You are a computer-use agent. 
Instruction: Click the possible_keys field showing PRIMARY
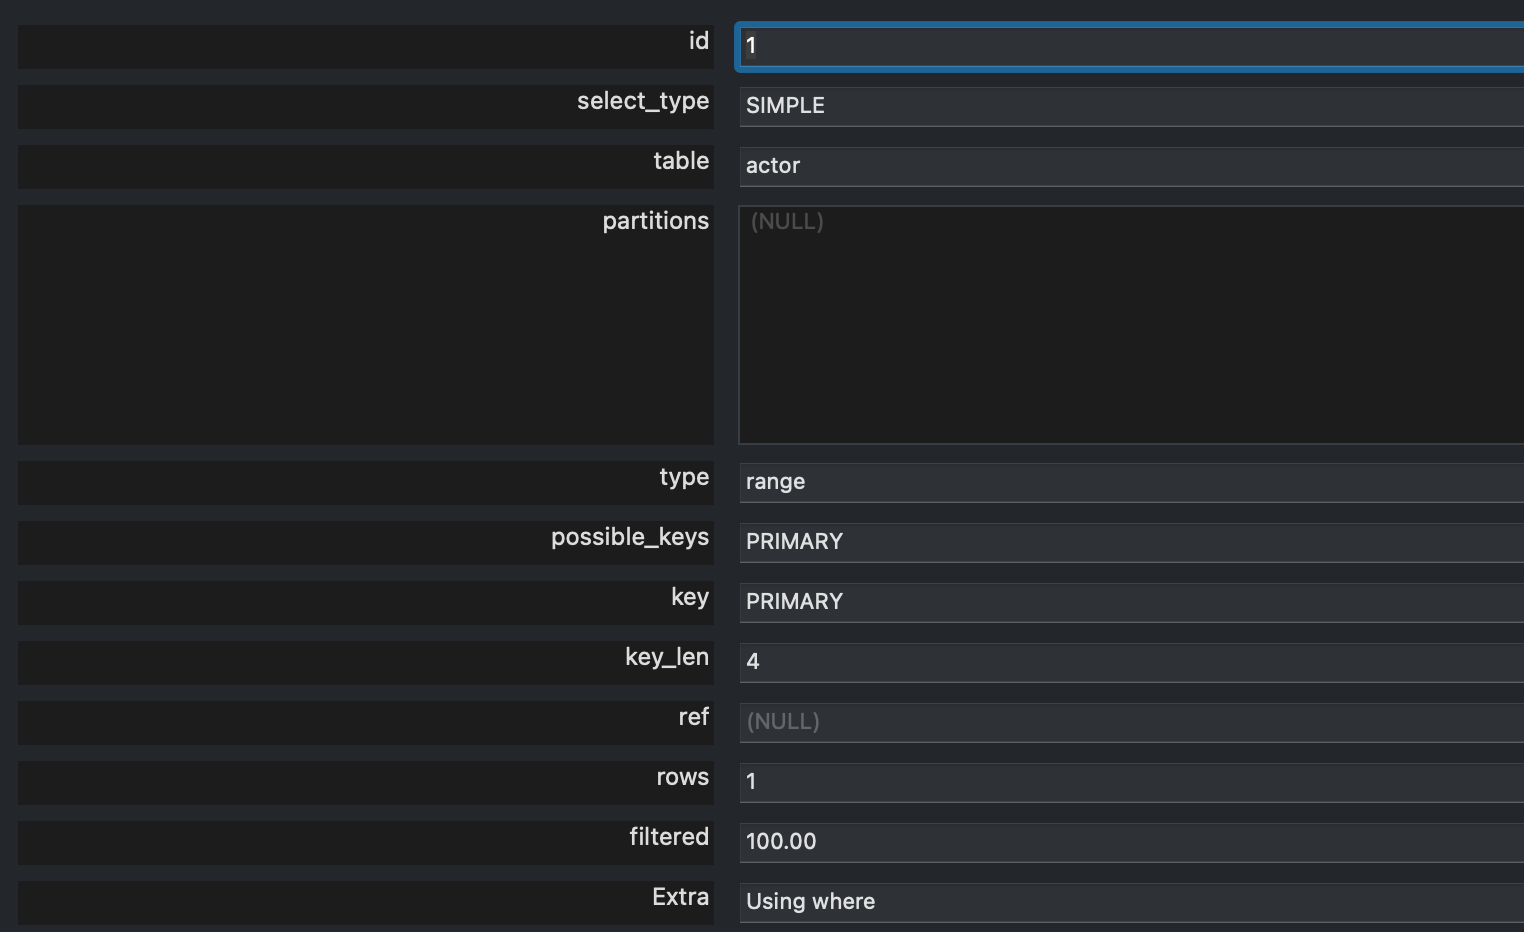pos(1130,542)
